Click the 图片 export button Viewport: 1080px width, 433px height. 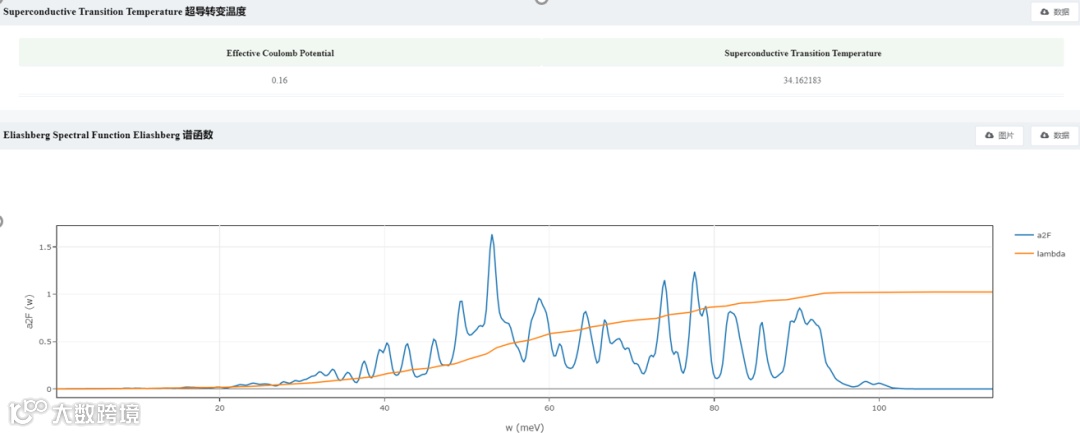pyautogui.click(x=999, y=136)
